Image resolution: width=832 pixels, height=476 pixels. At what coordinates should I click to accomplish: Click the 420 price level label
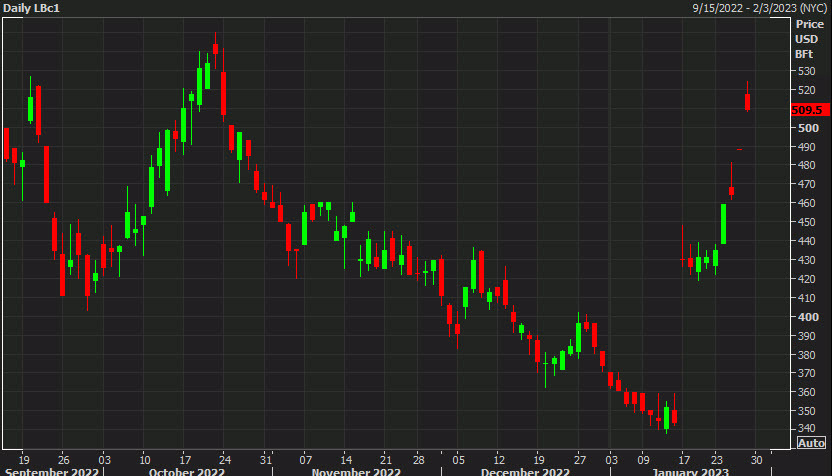[x=806, y=279]
